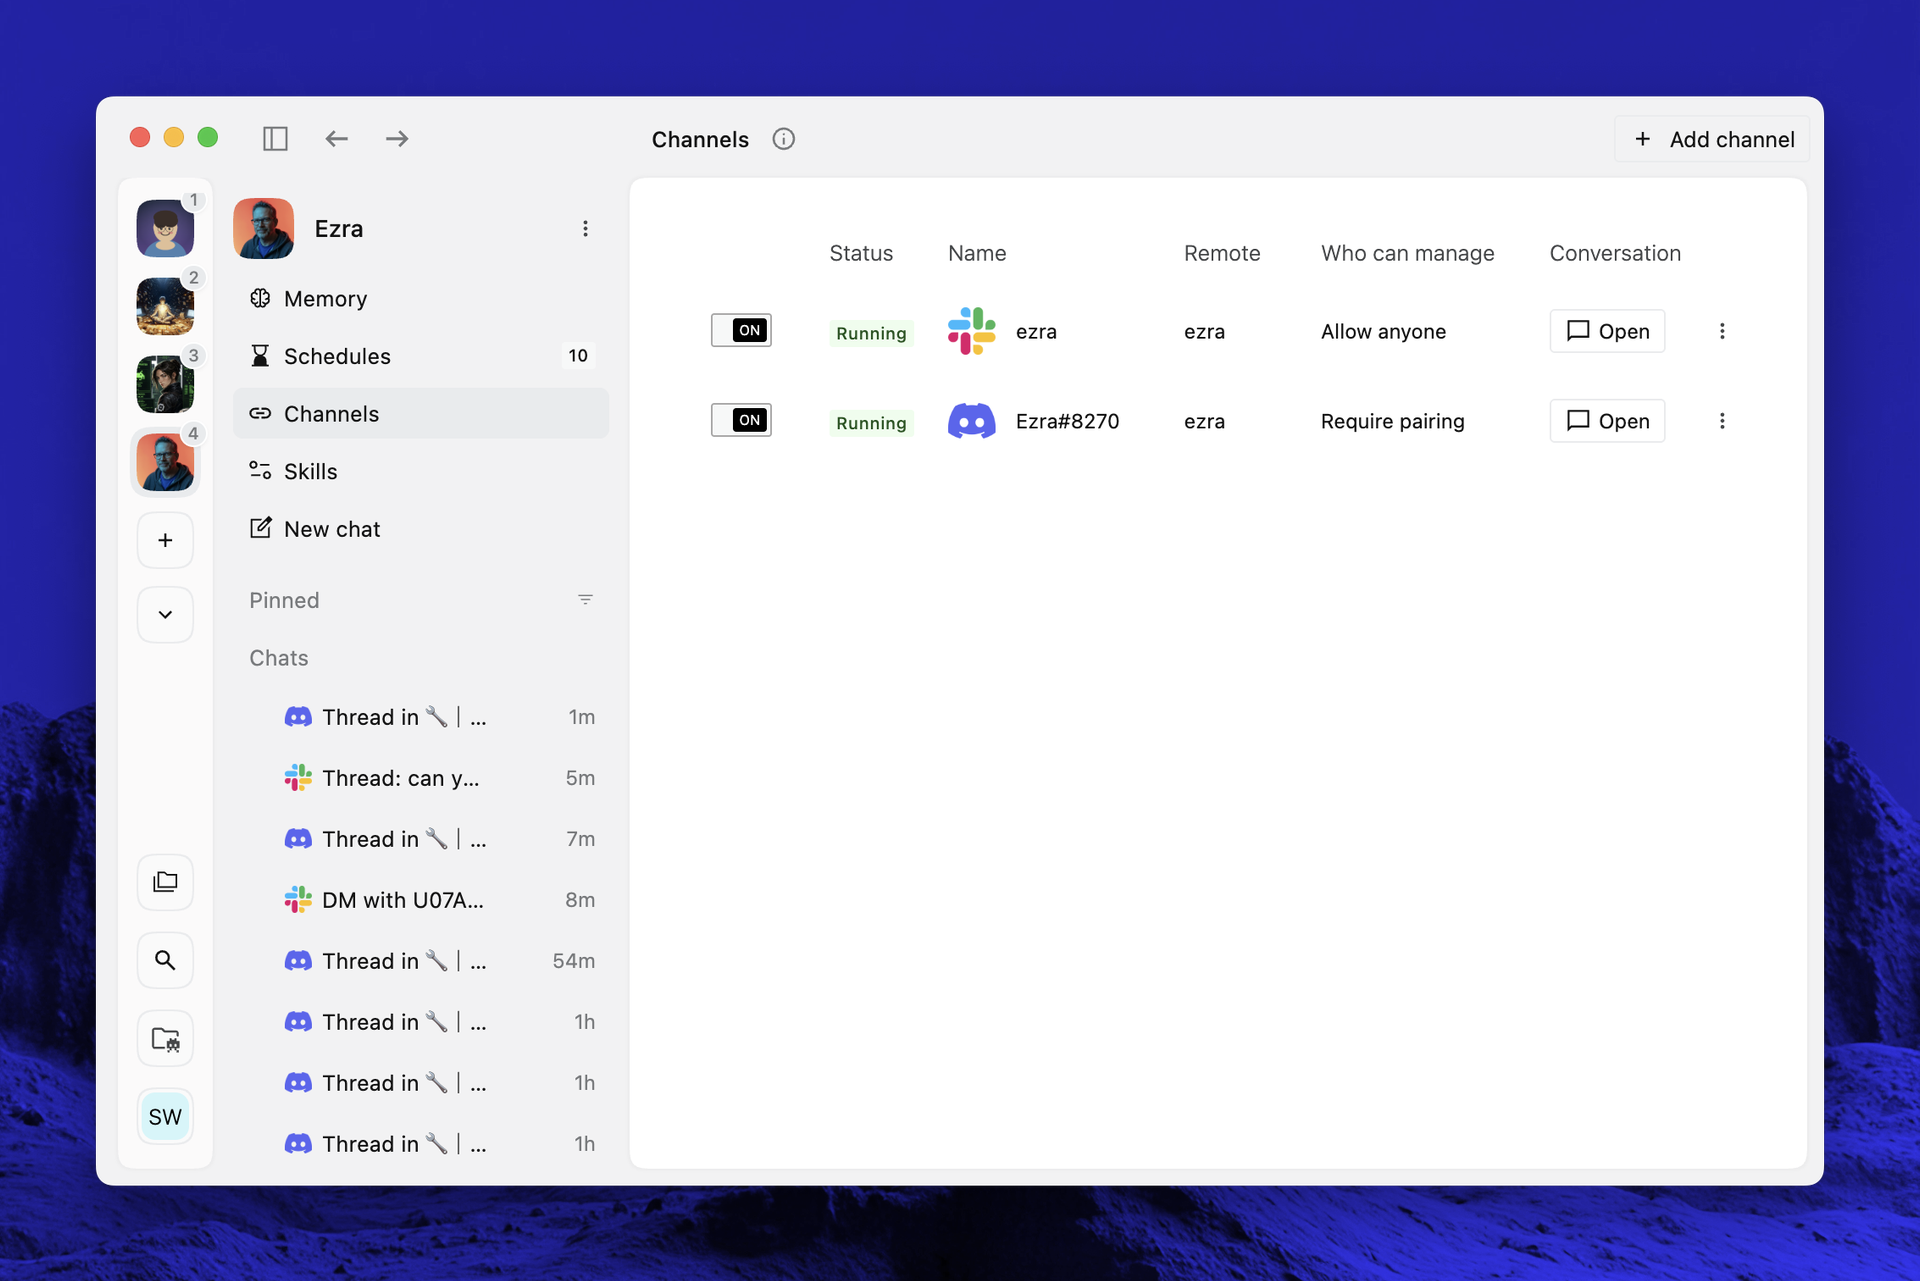Click the Remote column header
Image resolution: width=1920 pixels, height=1281 pixels.
pos(1222,253)
